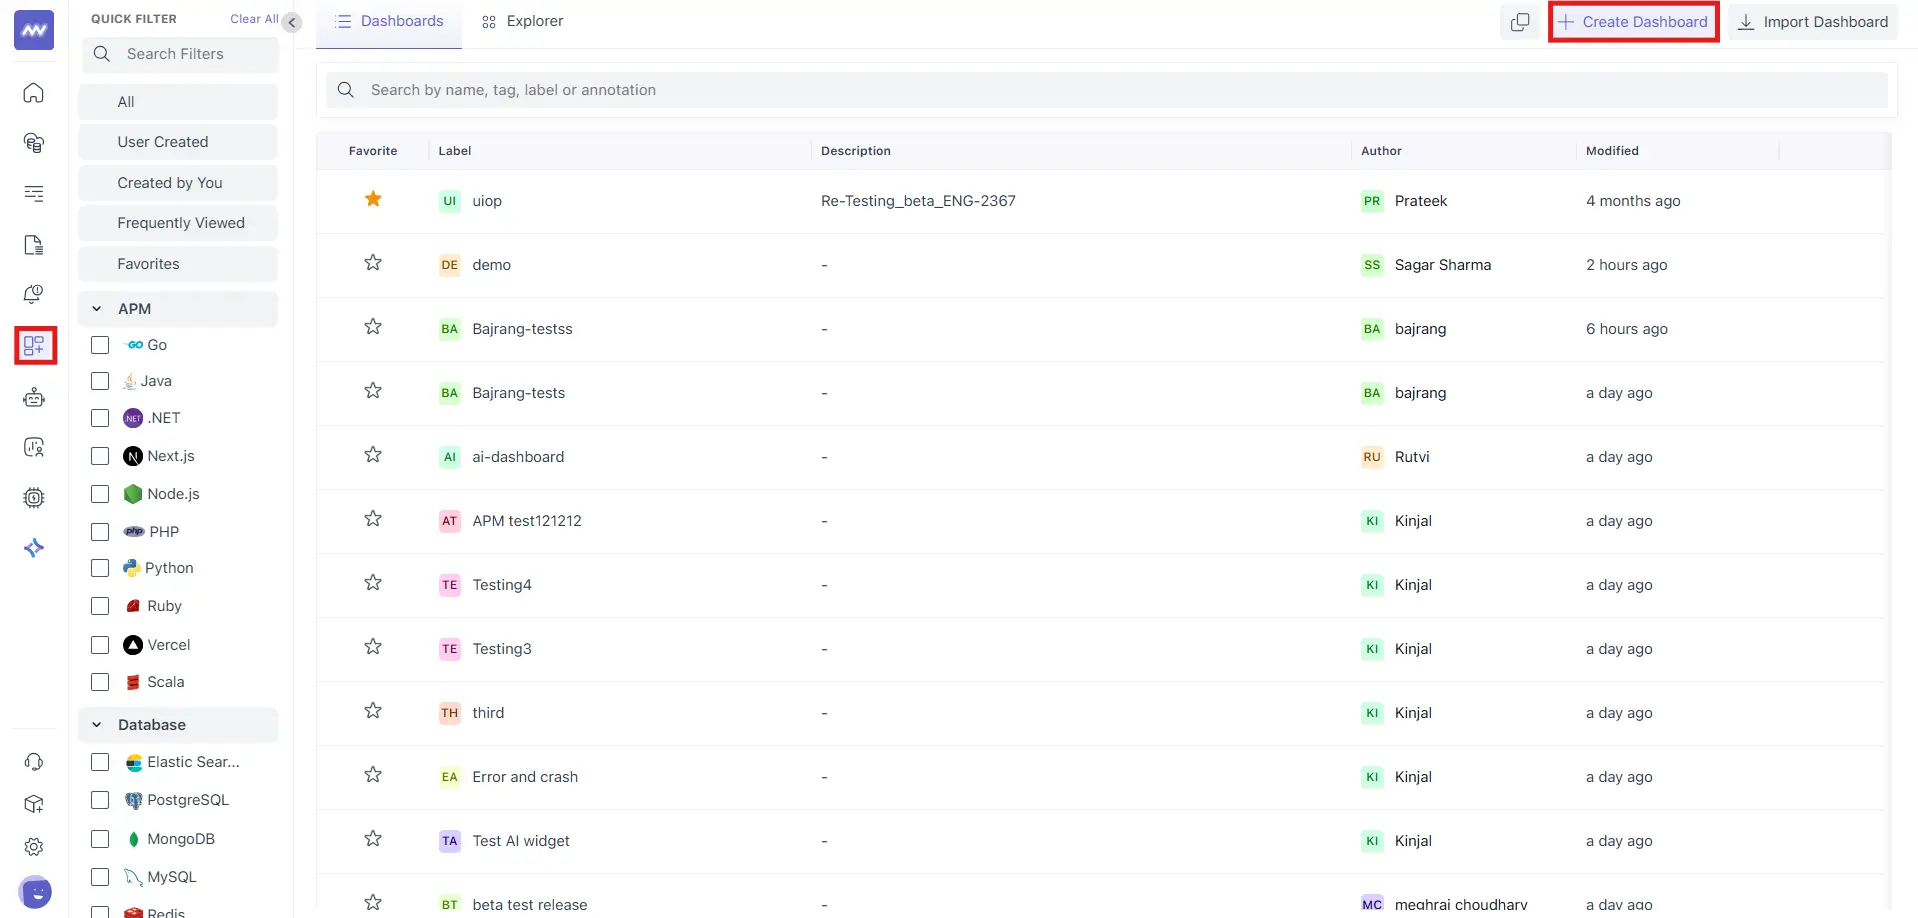Check the Go filter checkbox
This screenshot has width=1918, height=918.
click(100, 345)
